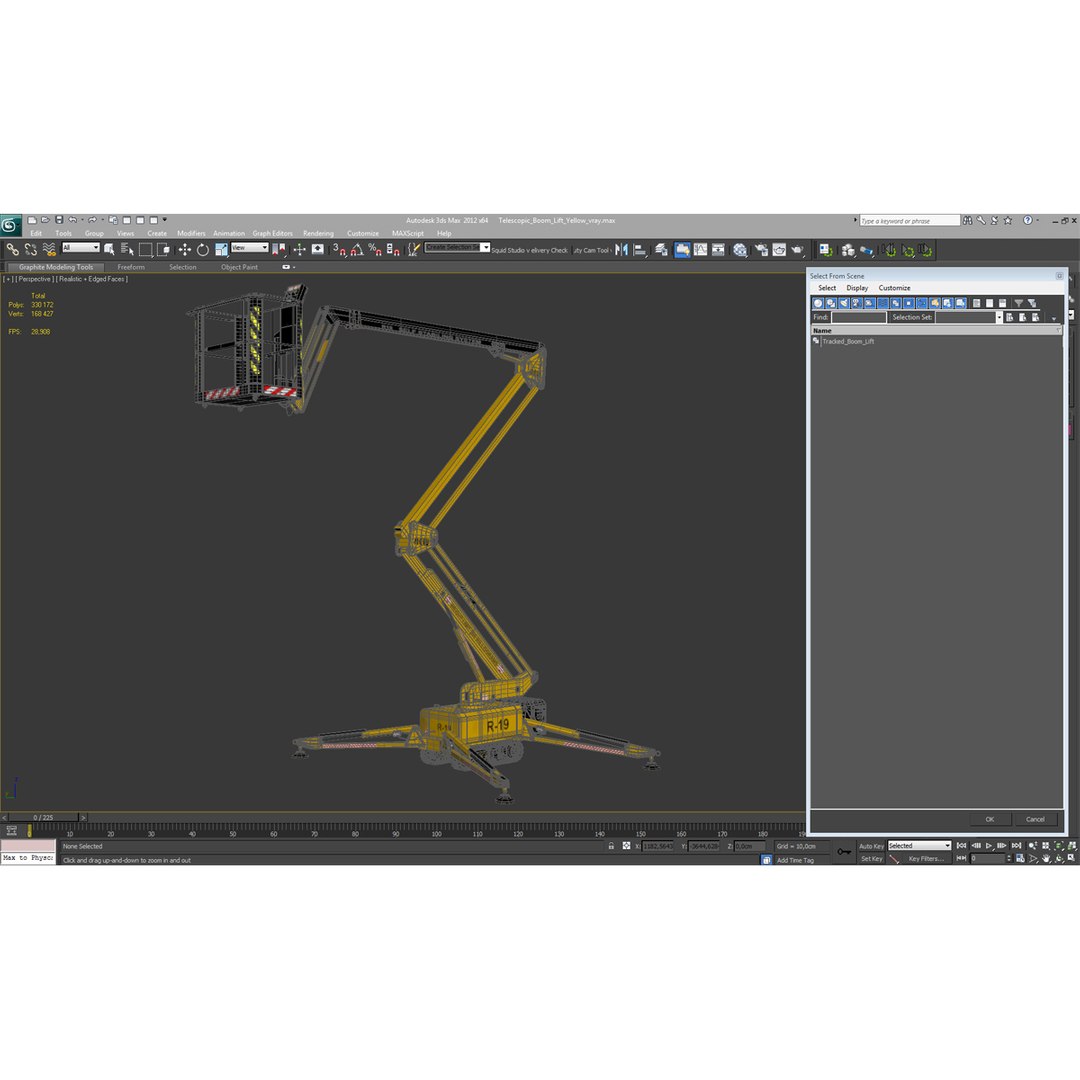Toggle the 3D Snaps button
Screen dimensions: 1080x1080
click(x=339, y=249)
